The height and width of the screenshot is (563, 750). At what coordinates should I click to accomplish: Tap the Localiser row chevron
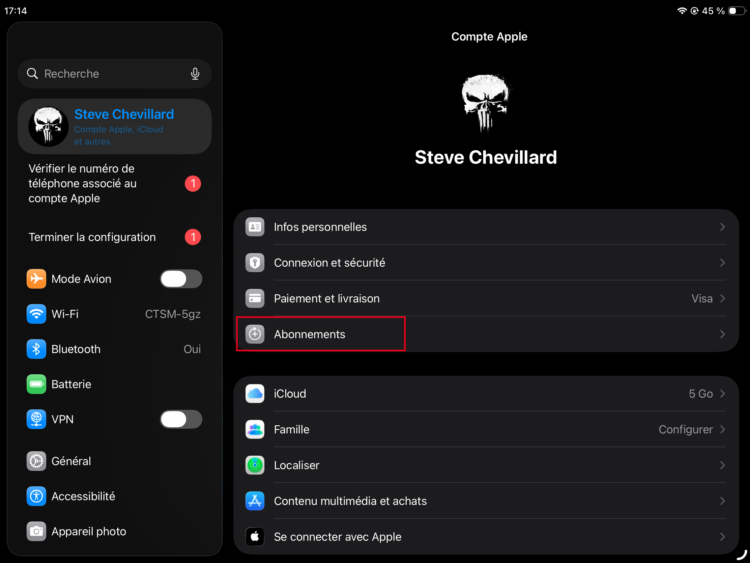pos(722,465)
